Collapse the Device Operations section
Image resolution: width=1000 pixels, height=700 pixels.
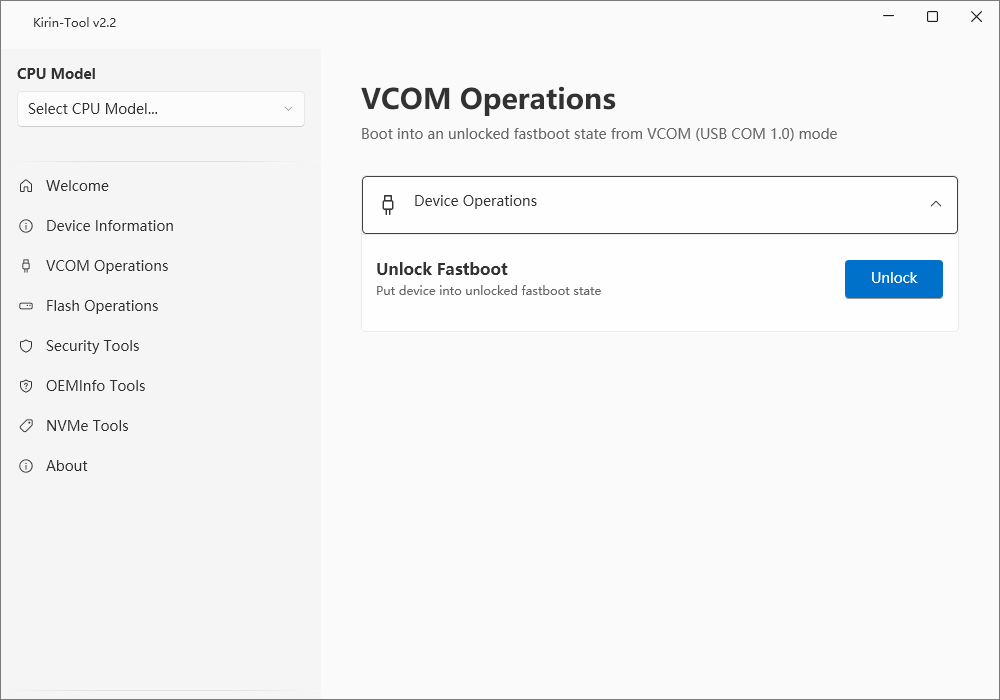936,204
